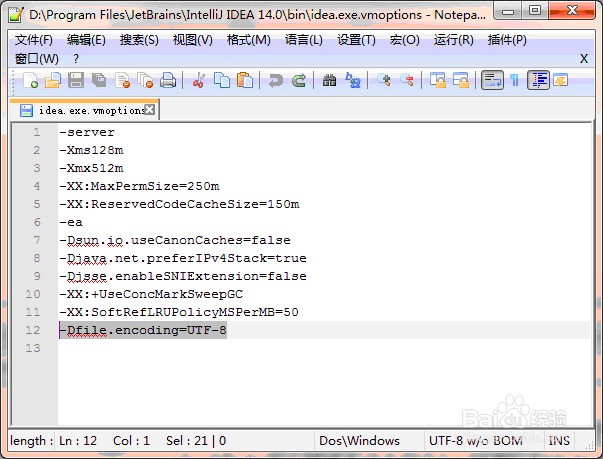Open the 文件(F) menu
This screenshot has height=459, width=603.
coord(33,40)
